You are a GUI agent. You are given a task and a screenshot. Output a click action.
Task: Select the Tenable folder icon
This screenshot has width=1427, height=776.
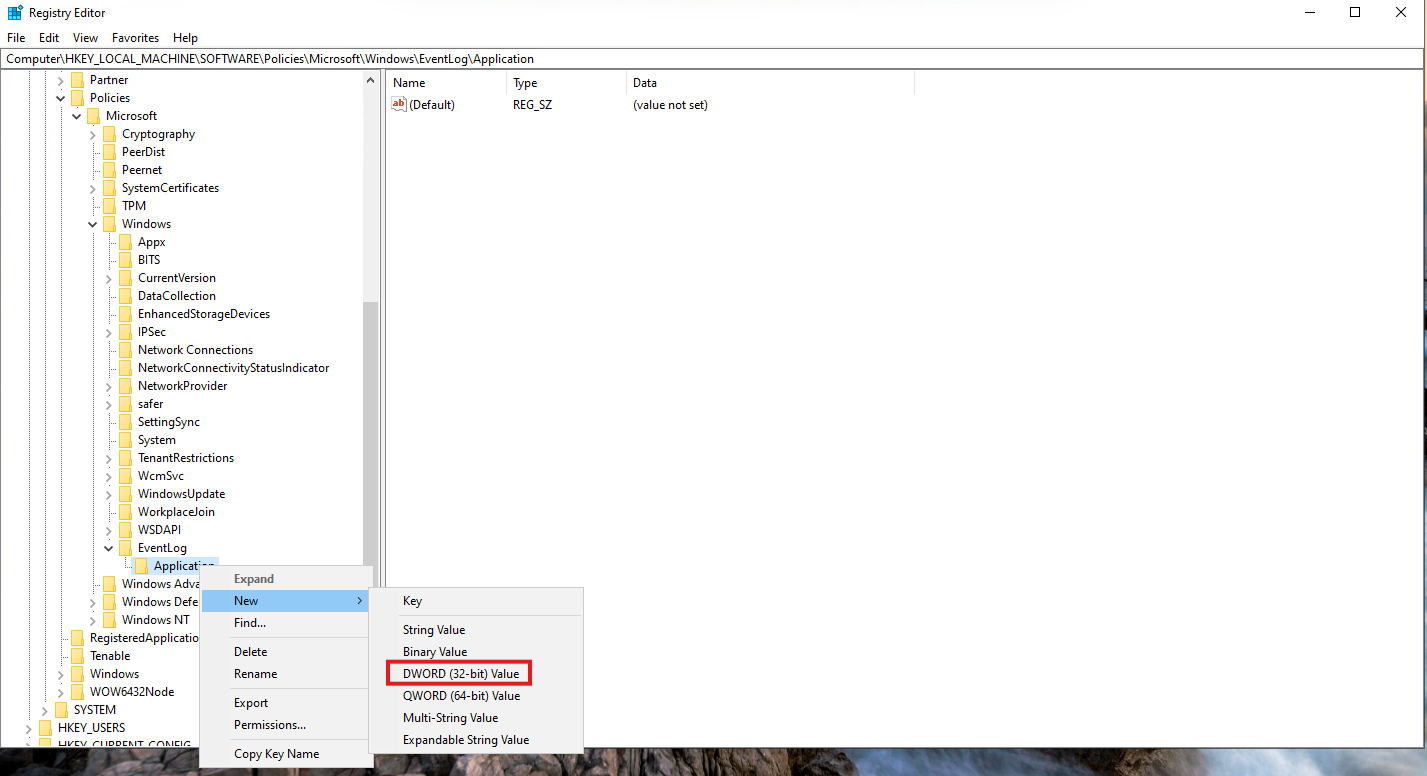(x=77, y=656)
